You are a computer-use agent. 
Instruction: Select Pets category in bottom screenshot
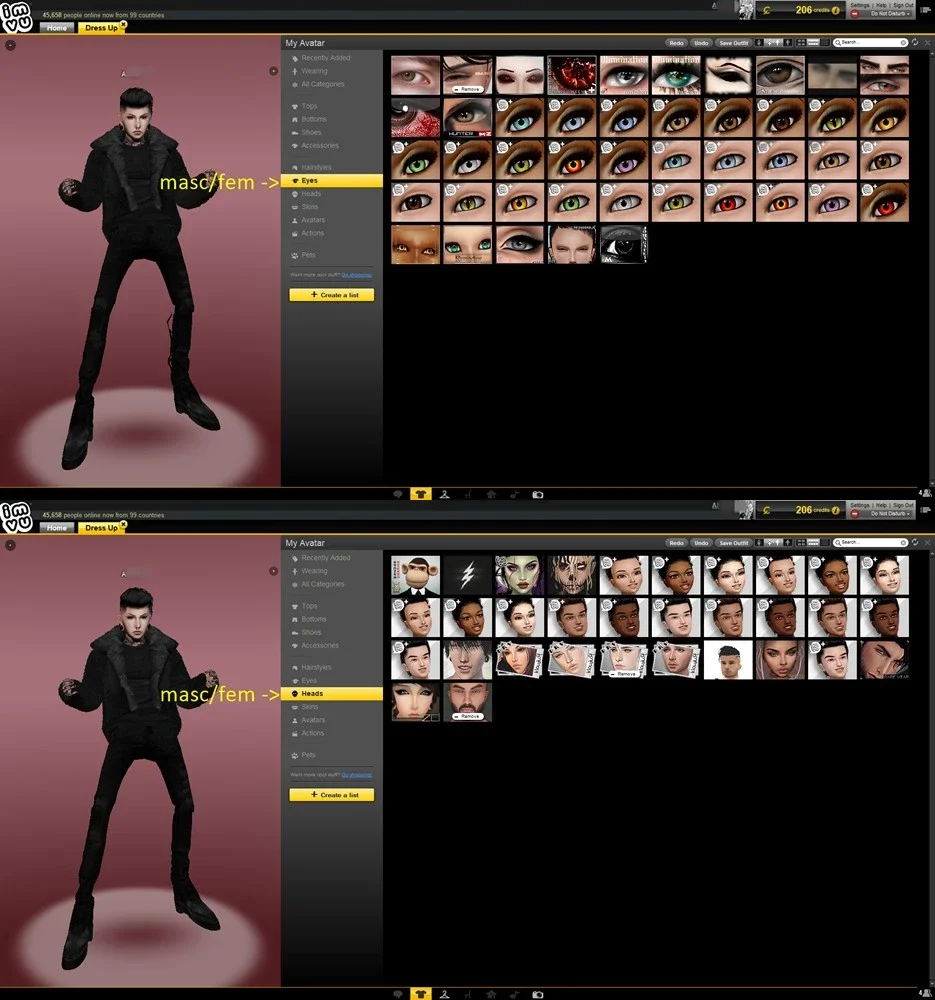tap(308, 755)
